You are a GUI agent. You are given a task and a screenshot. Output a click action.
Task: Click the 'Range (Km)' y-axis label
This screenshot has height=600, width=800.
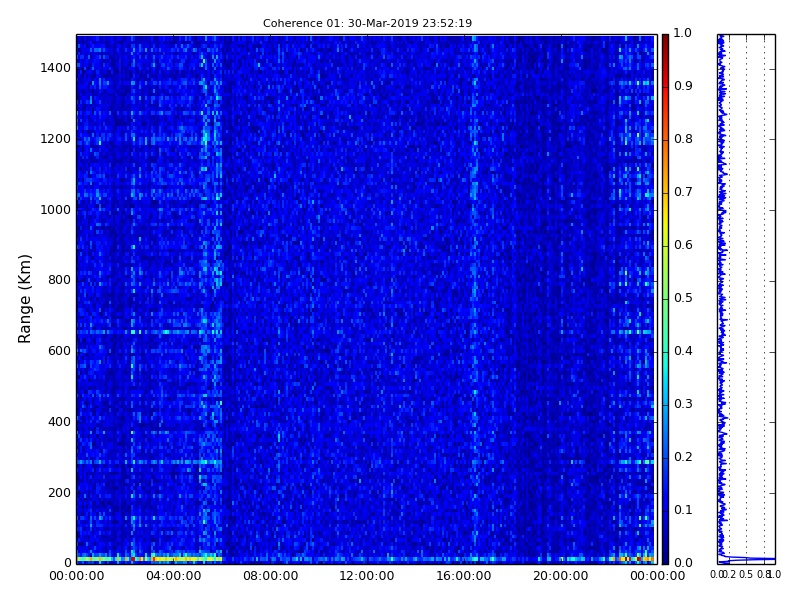click(x=24, y=298)
